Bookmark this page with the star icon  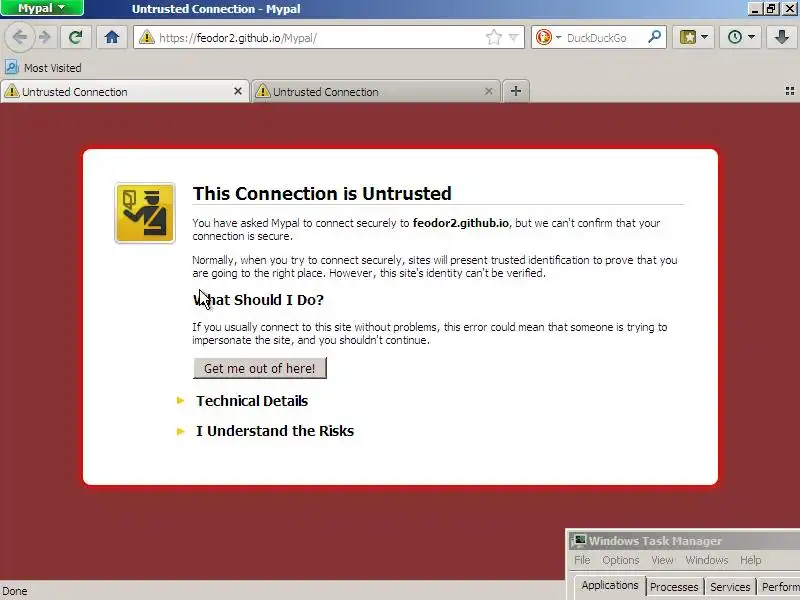click(493, 37)
